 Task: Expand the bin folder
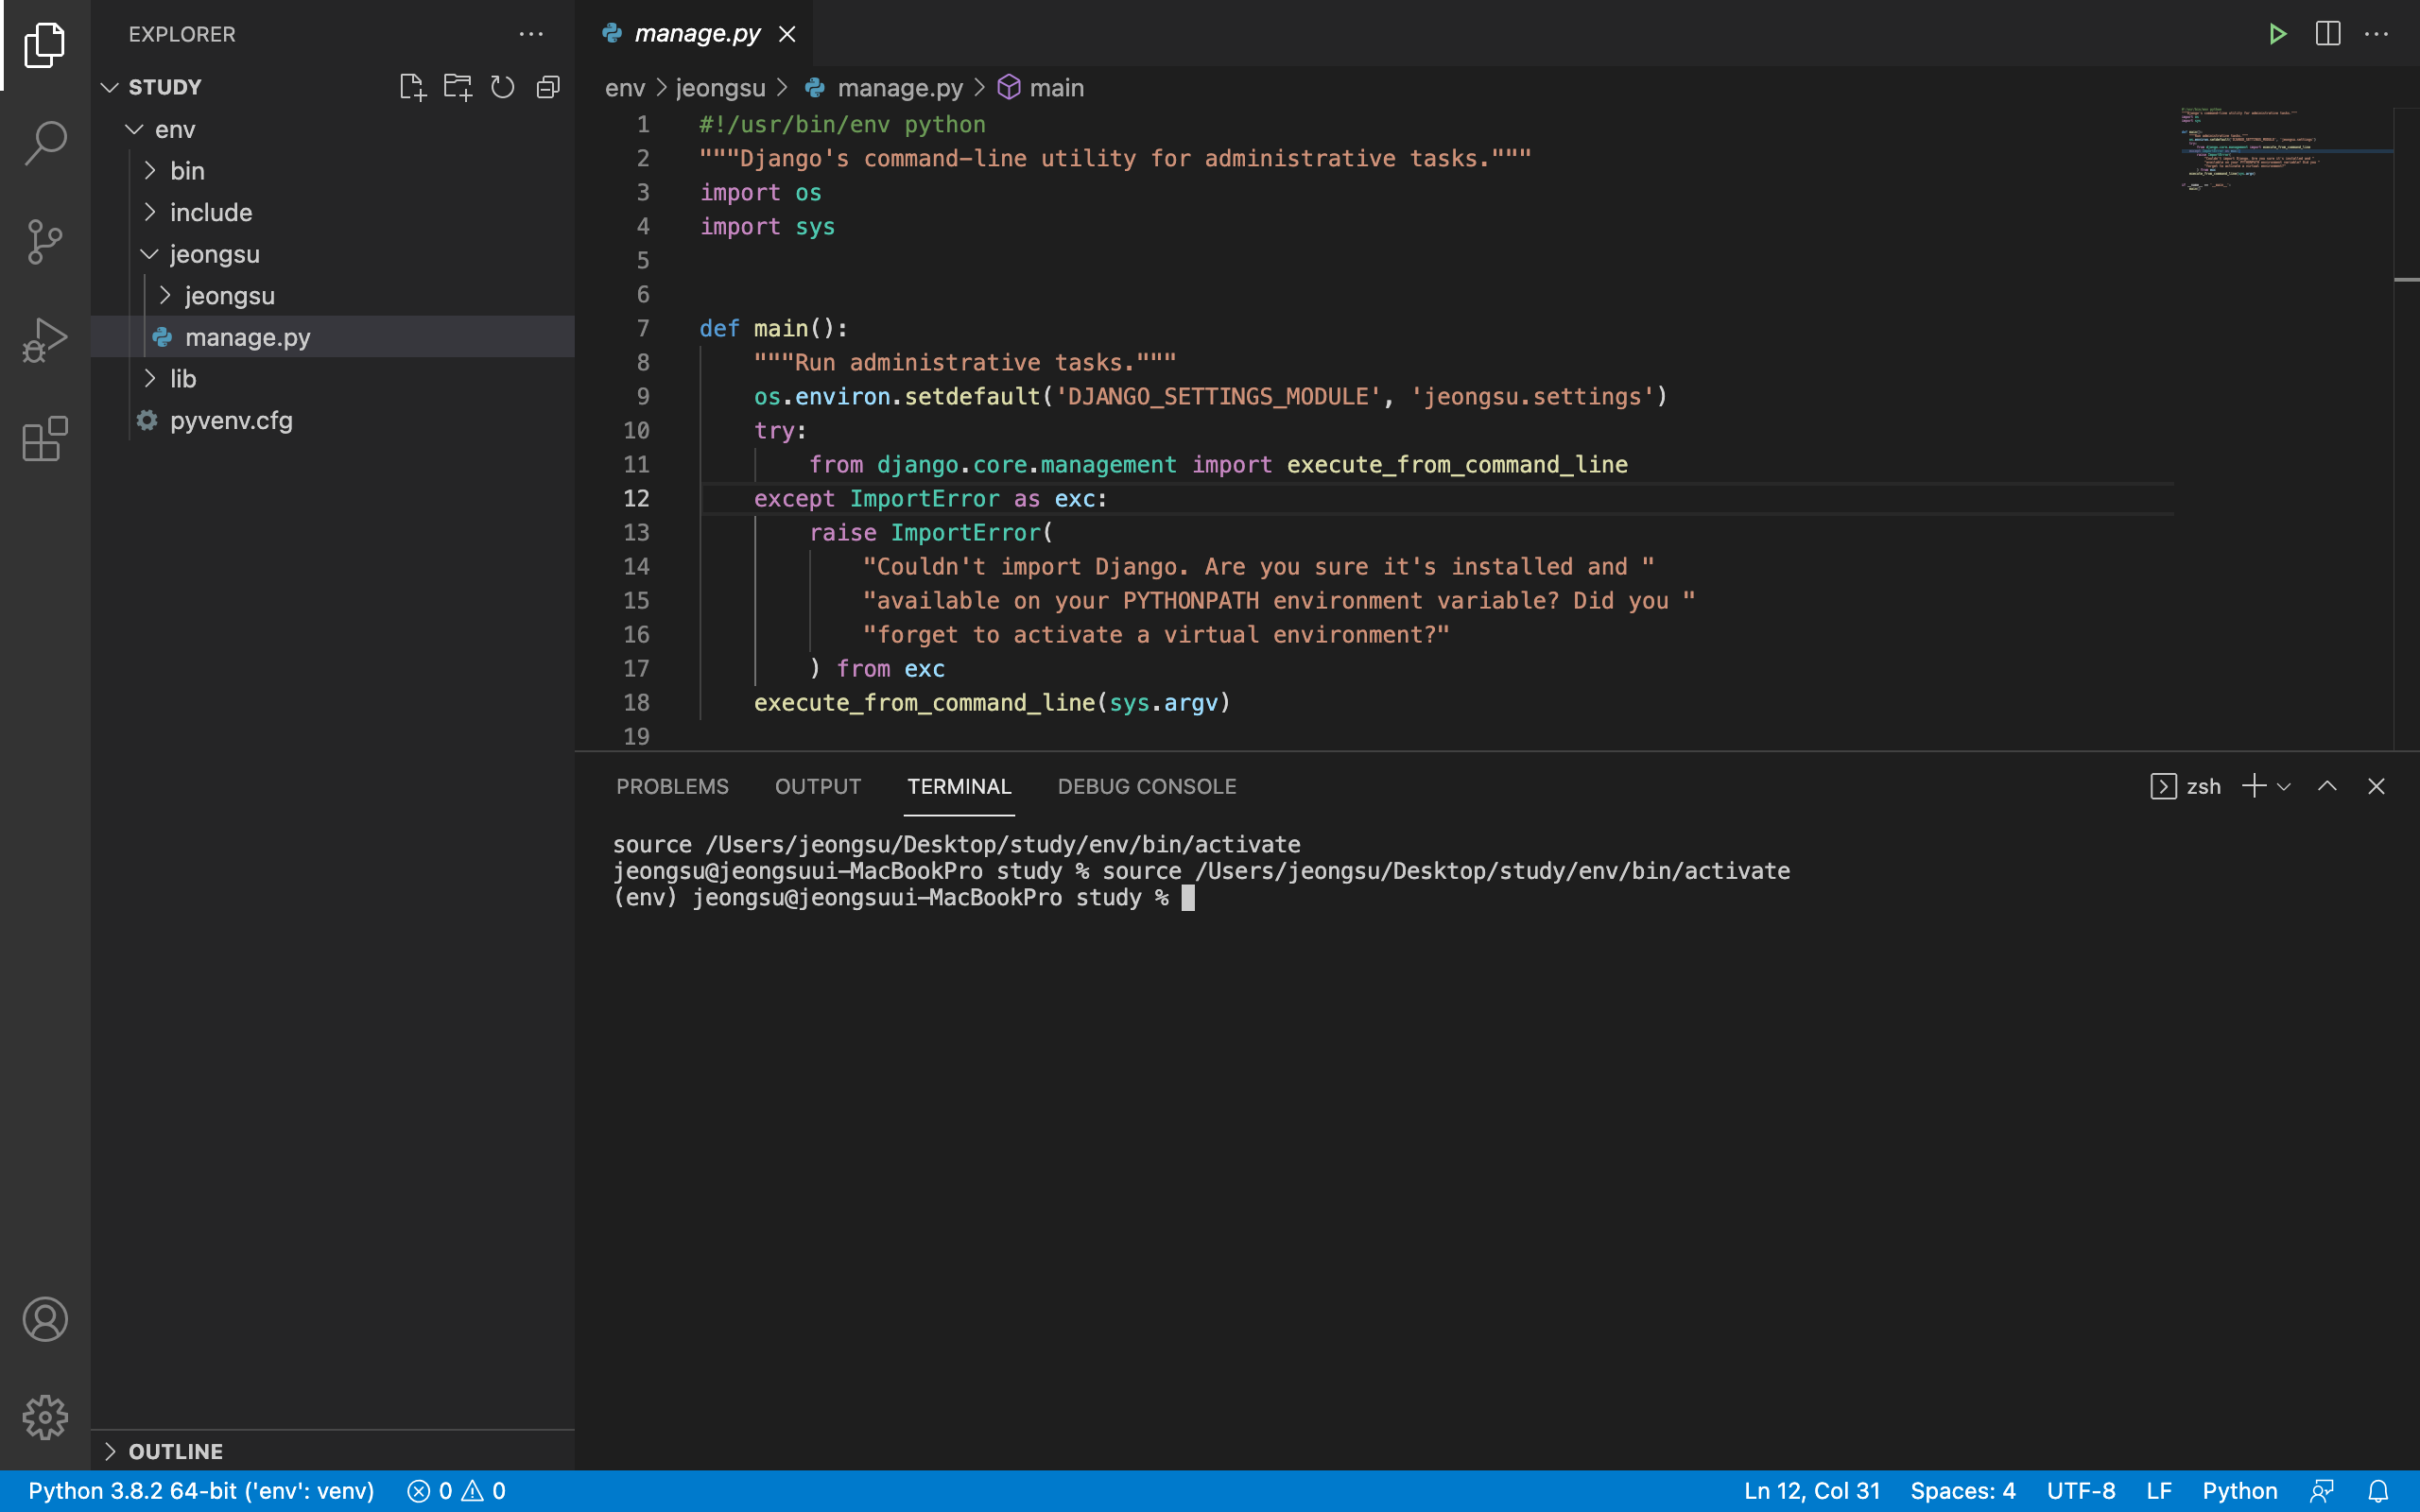pos(187,171)
